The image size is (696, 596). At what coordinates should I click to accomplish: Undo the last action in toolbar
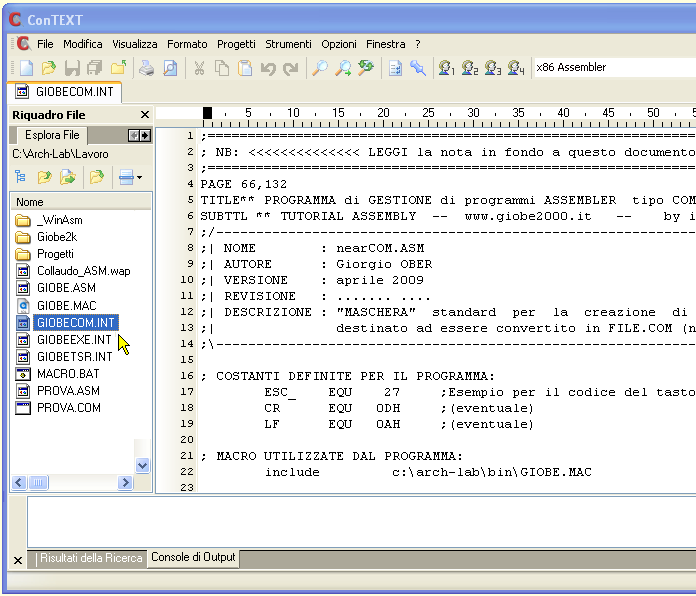click(268, 68)
